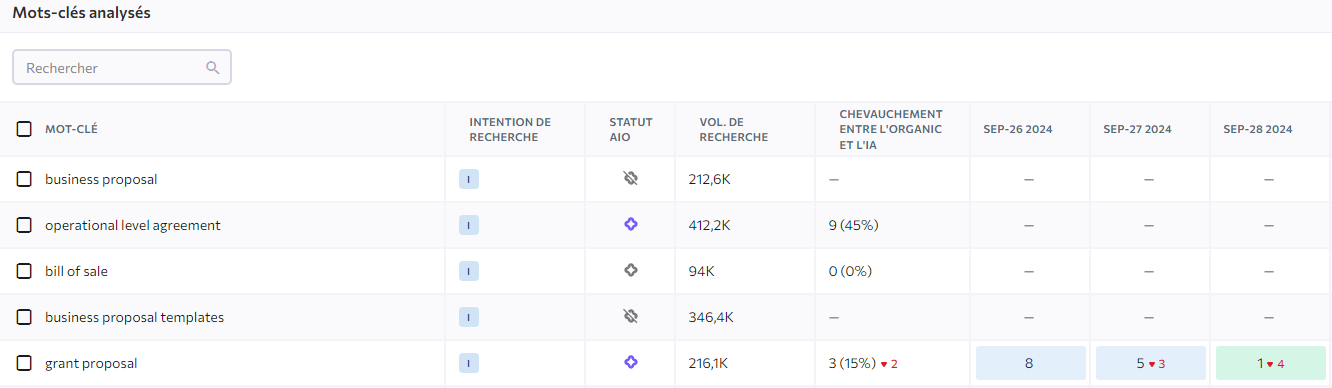Screen dimensions: 1332x388
Task: Select the SEP-28 2024 column header
Action: coord(1257,129)
